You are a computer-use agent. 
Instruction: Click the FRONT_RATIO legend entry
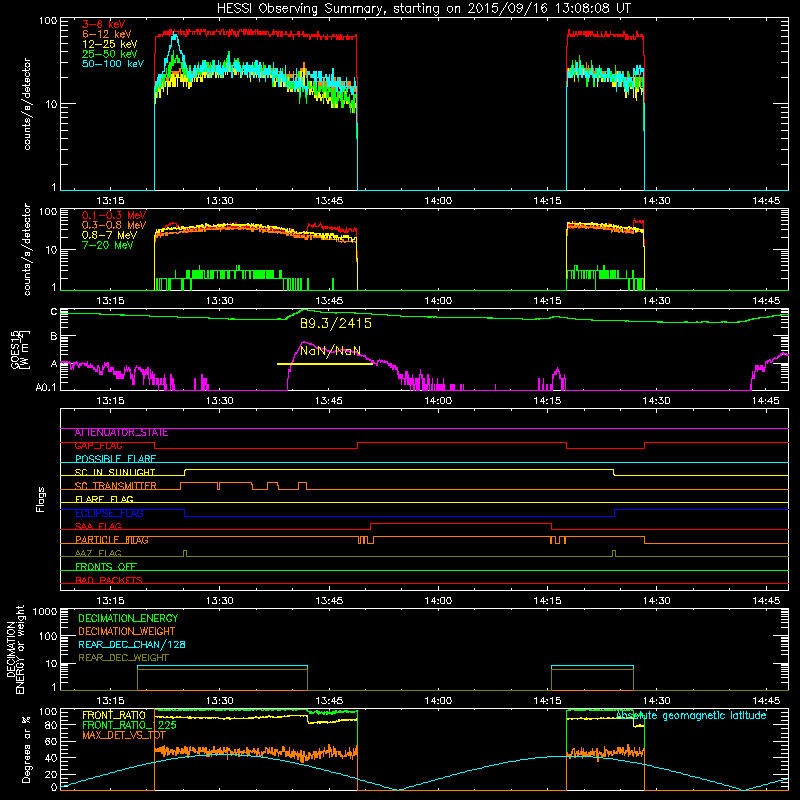tap(114, 715)
